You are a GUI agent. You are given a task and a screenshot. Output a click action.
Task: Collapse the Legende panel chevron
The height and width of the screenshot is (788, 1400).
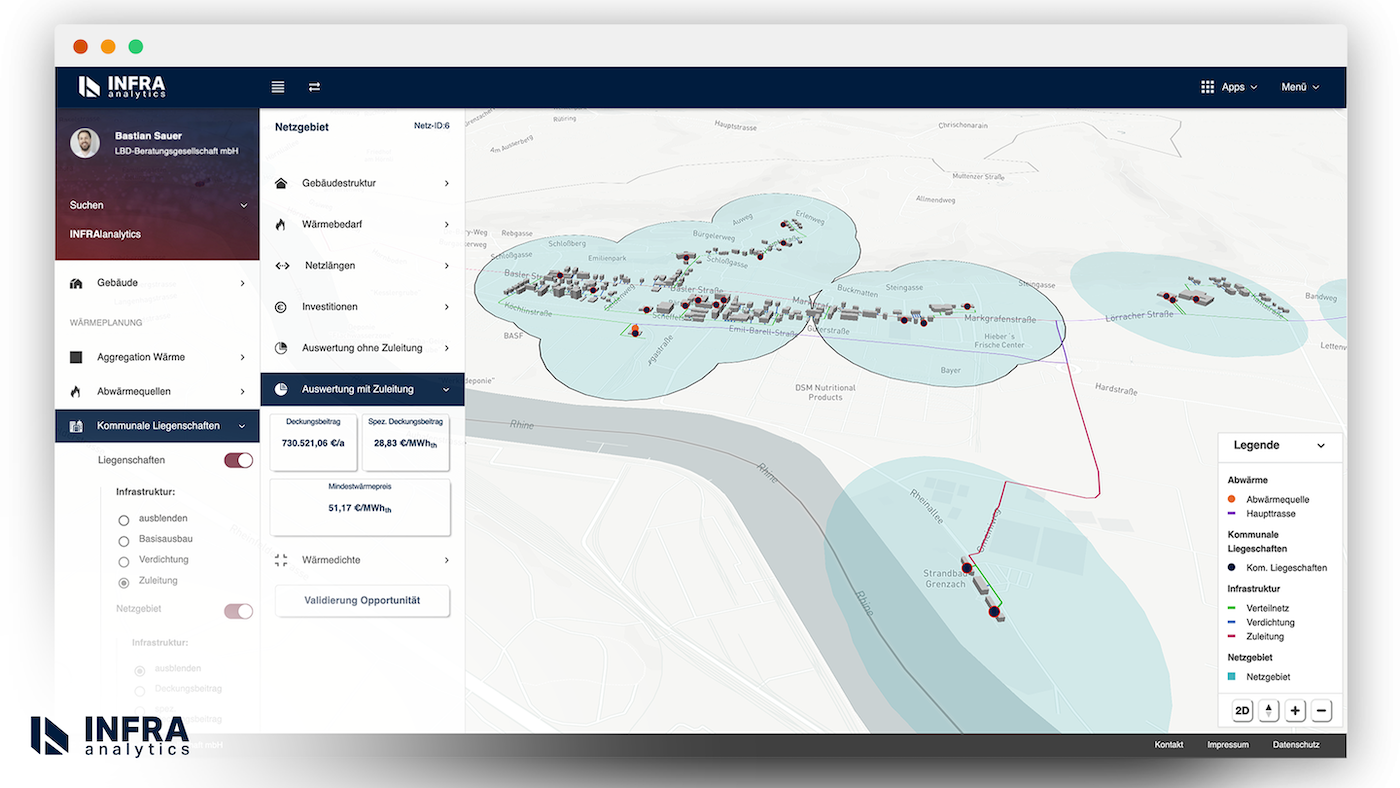(1320, 446)
